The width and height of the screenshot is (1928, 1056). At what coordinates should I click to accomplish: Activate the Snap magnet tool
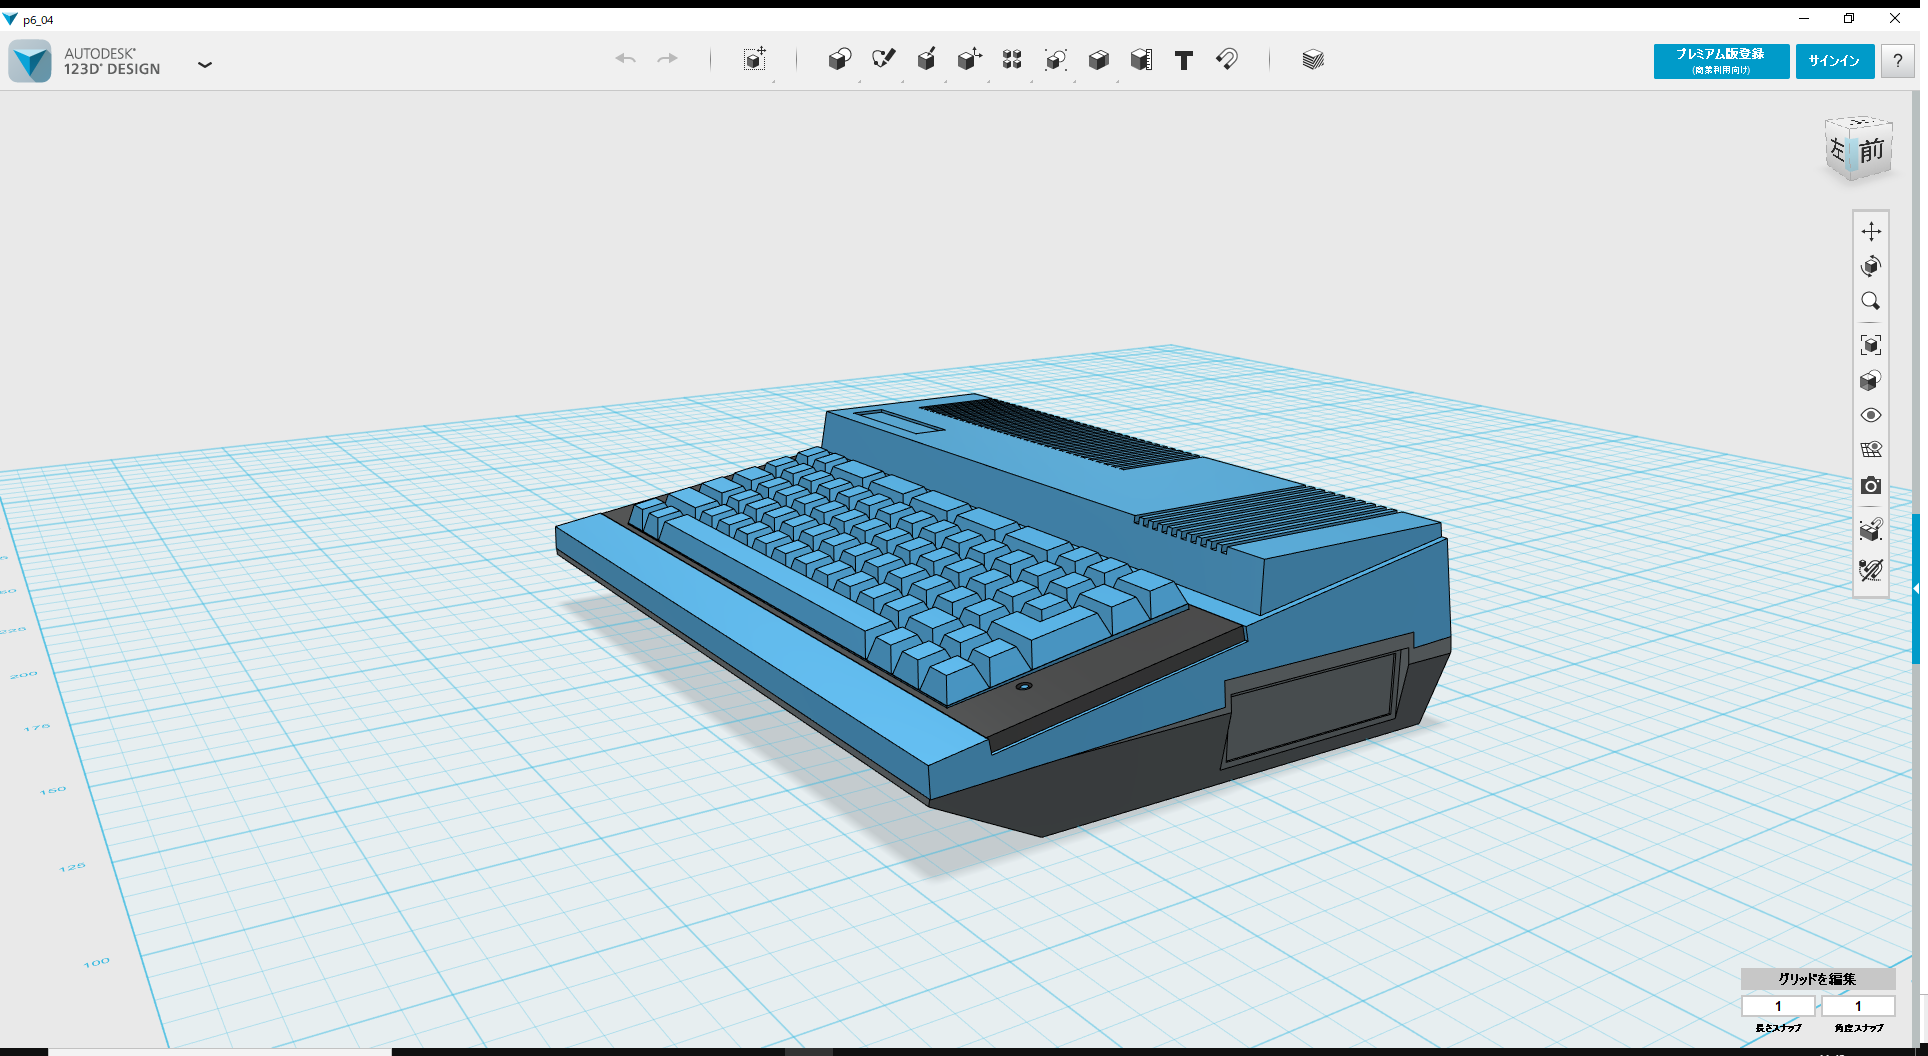(x=1227, y=60)
